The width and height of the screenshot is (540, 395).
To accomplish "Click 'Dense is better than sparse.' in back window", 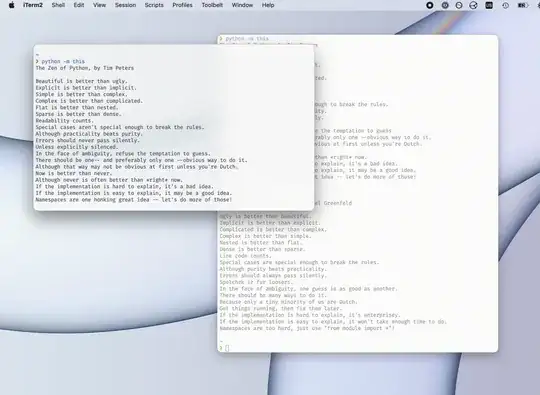I will coord(262,249).
